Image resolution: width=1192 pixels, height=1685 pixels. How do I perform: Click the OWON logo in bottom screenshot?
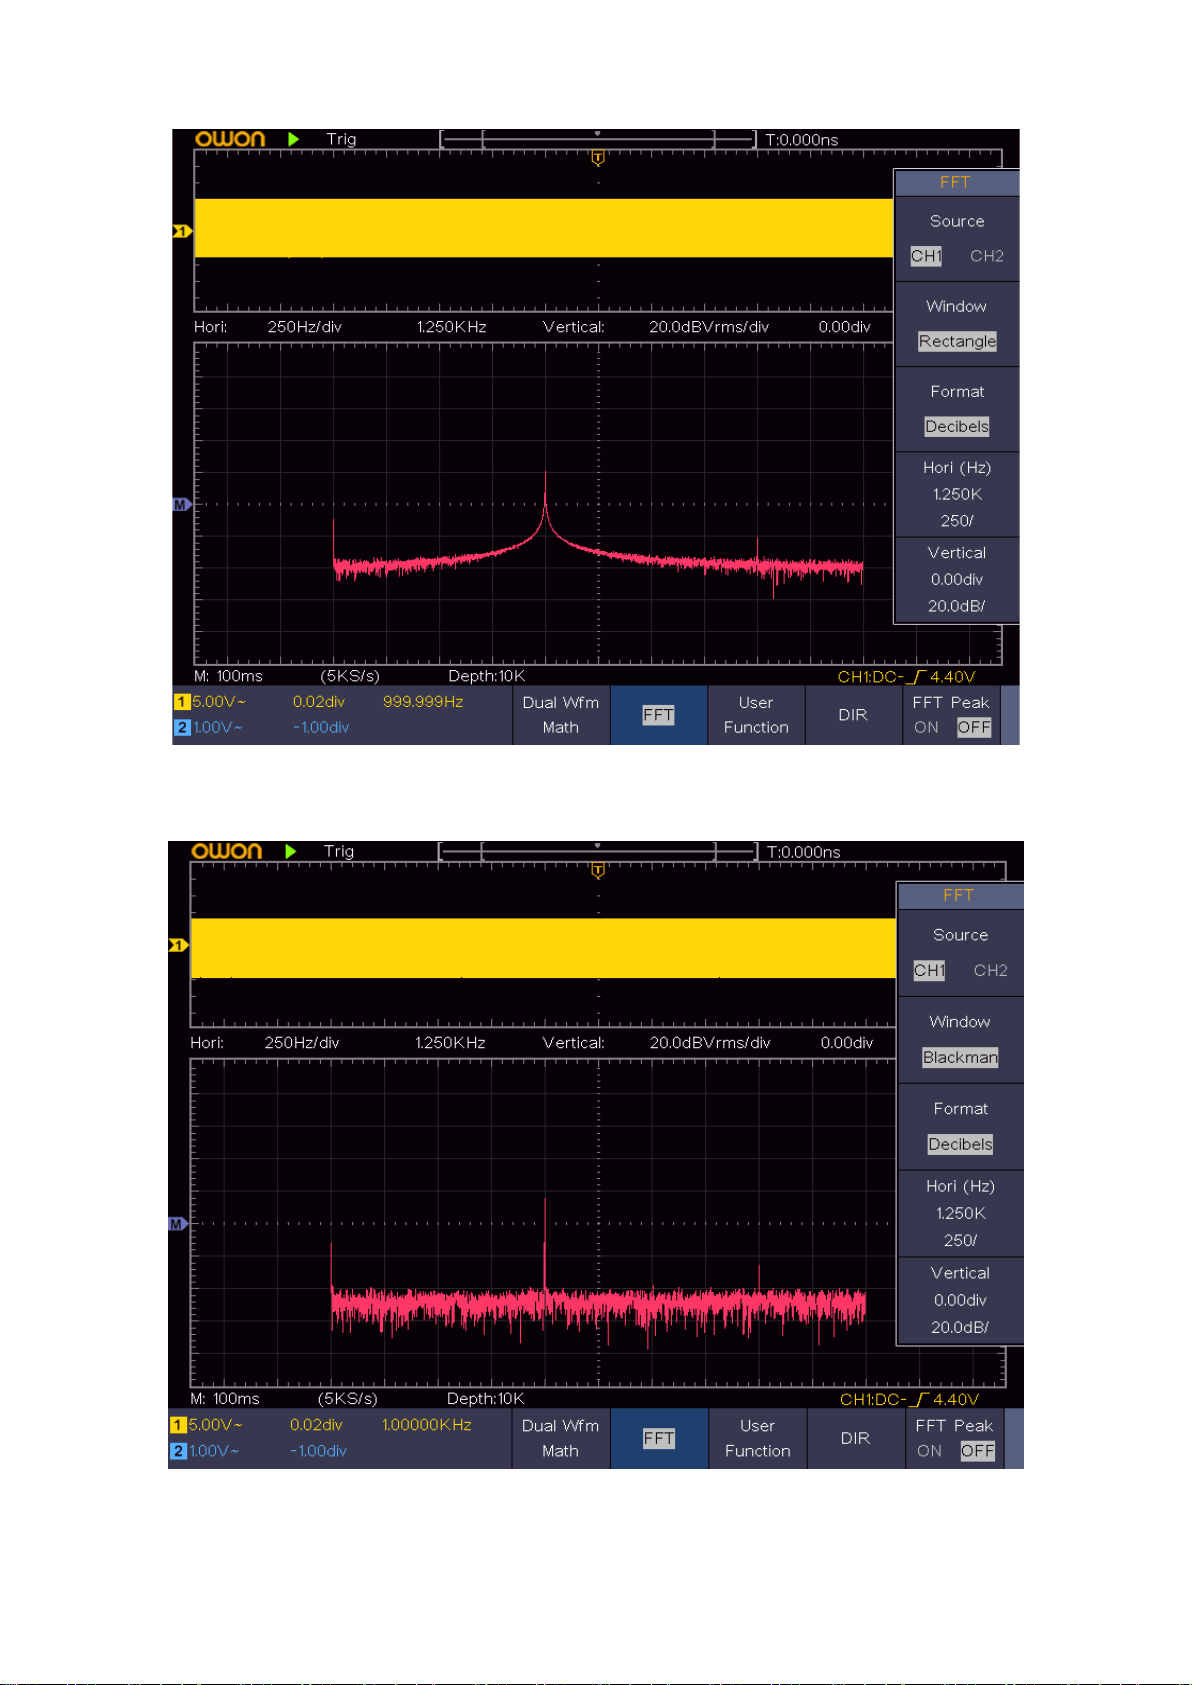pos(227,851)
